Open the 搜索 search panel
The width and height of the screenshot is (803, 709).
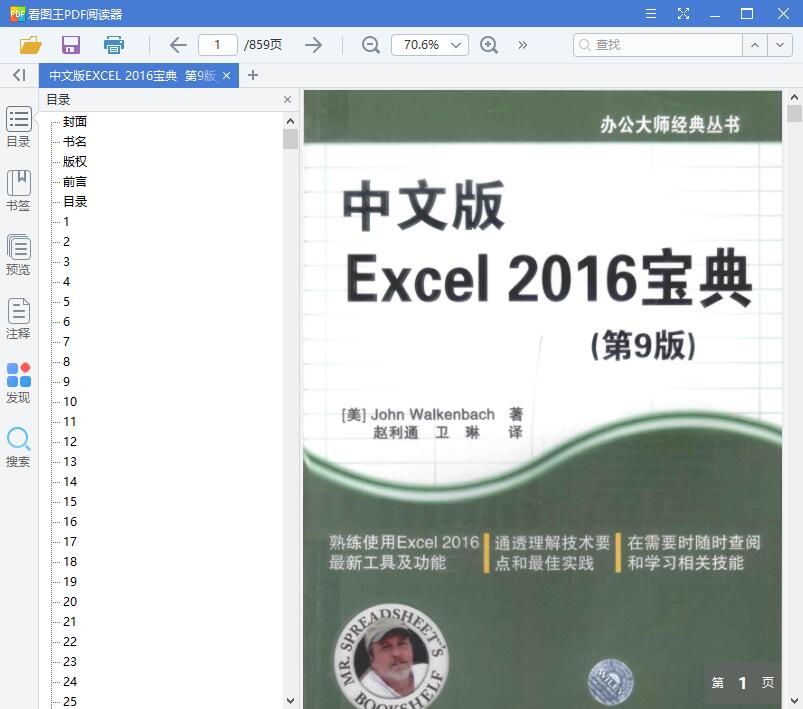point(18,447)
